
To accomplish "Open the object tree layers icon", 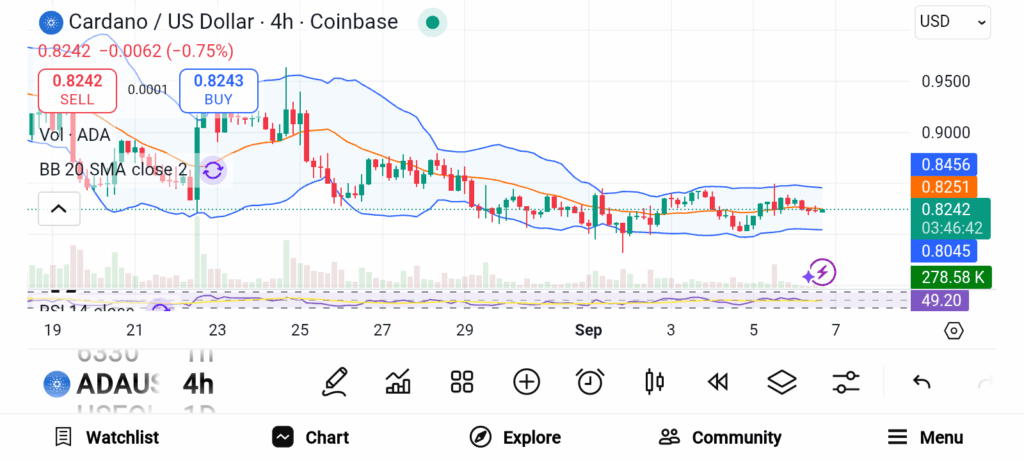I will (x=781, y=381).
